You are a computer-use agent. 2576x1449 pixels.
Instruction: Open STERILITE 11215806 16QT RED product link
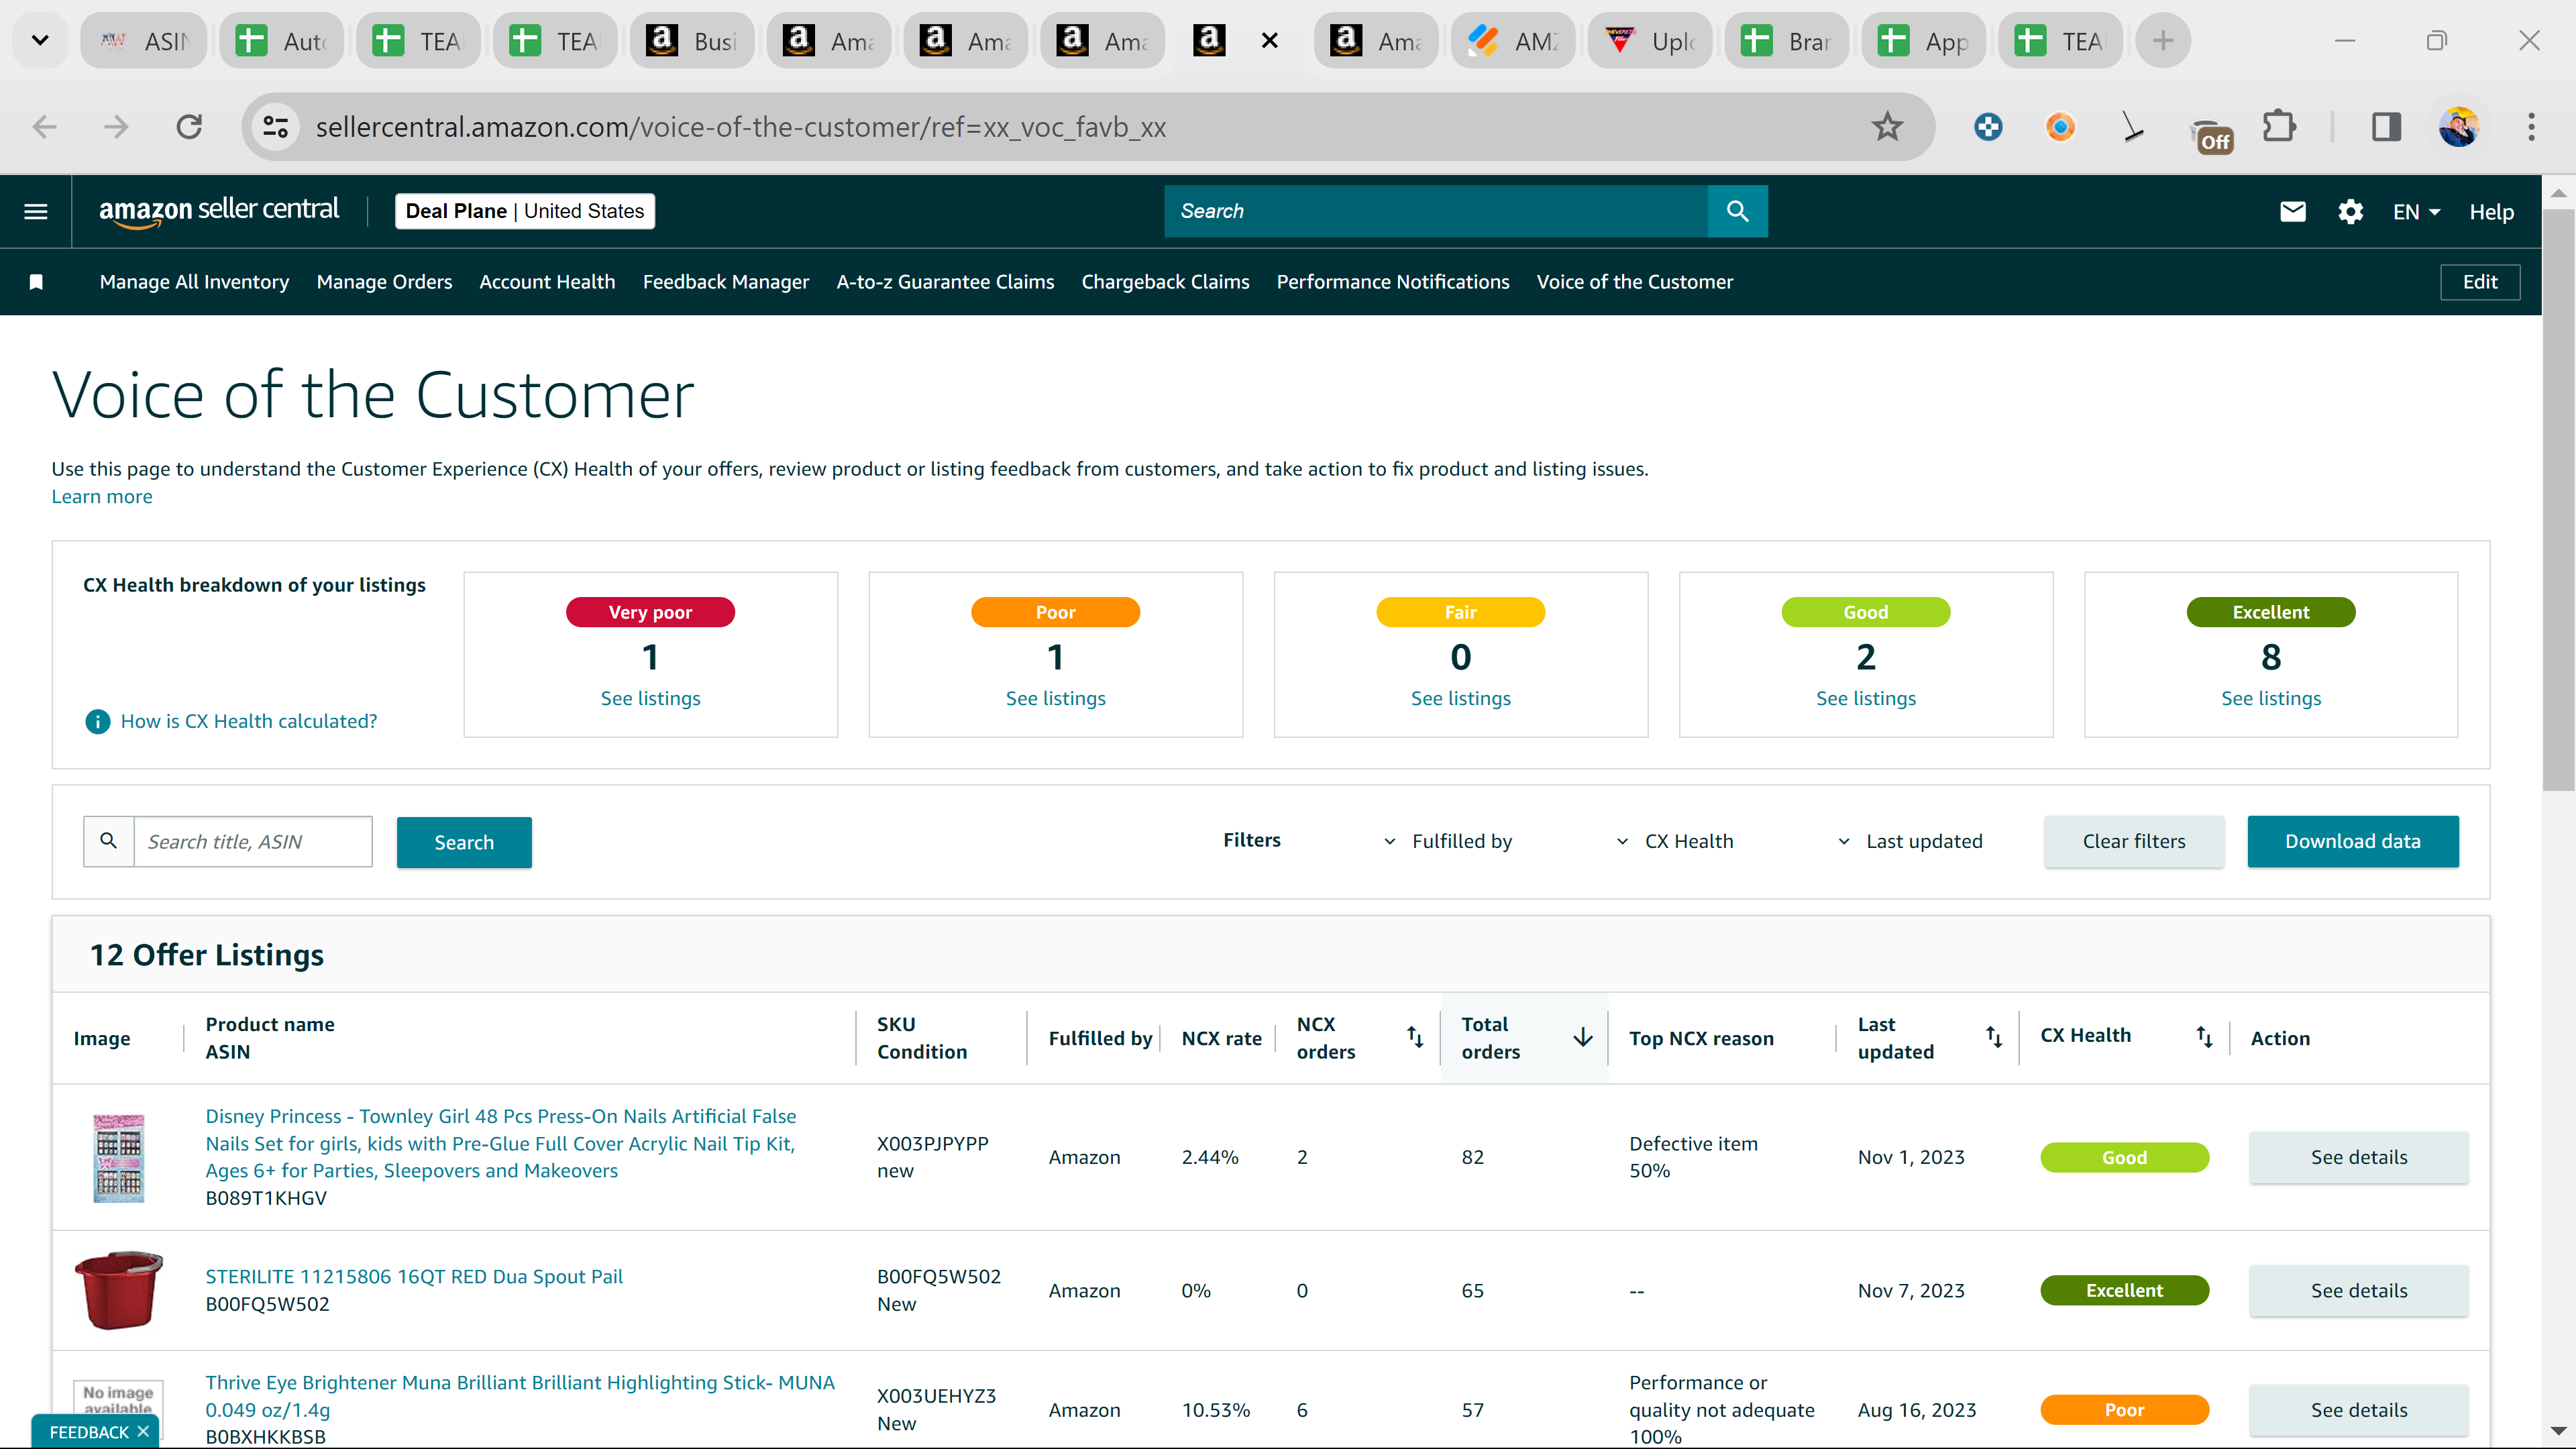click(x=414, y=1276)
